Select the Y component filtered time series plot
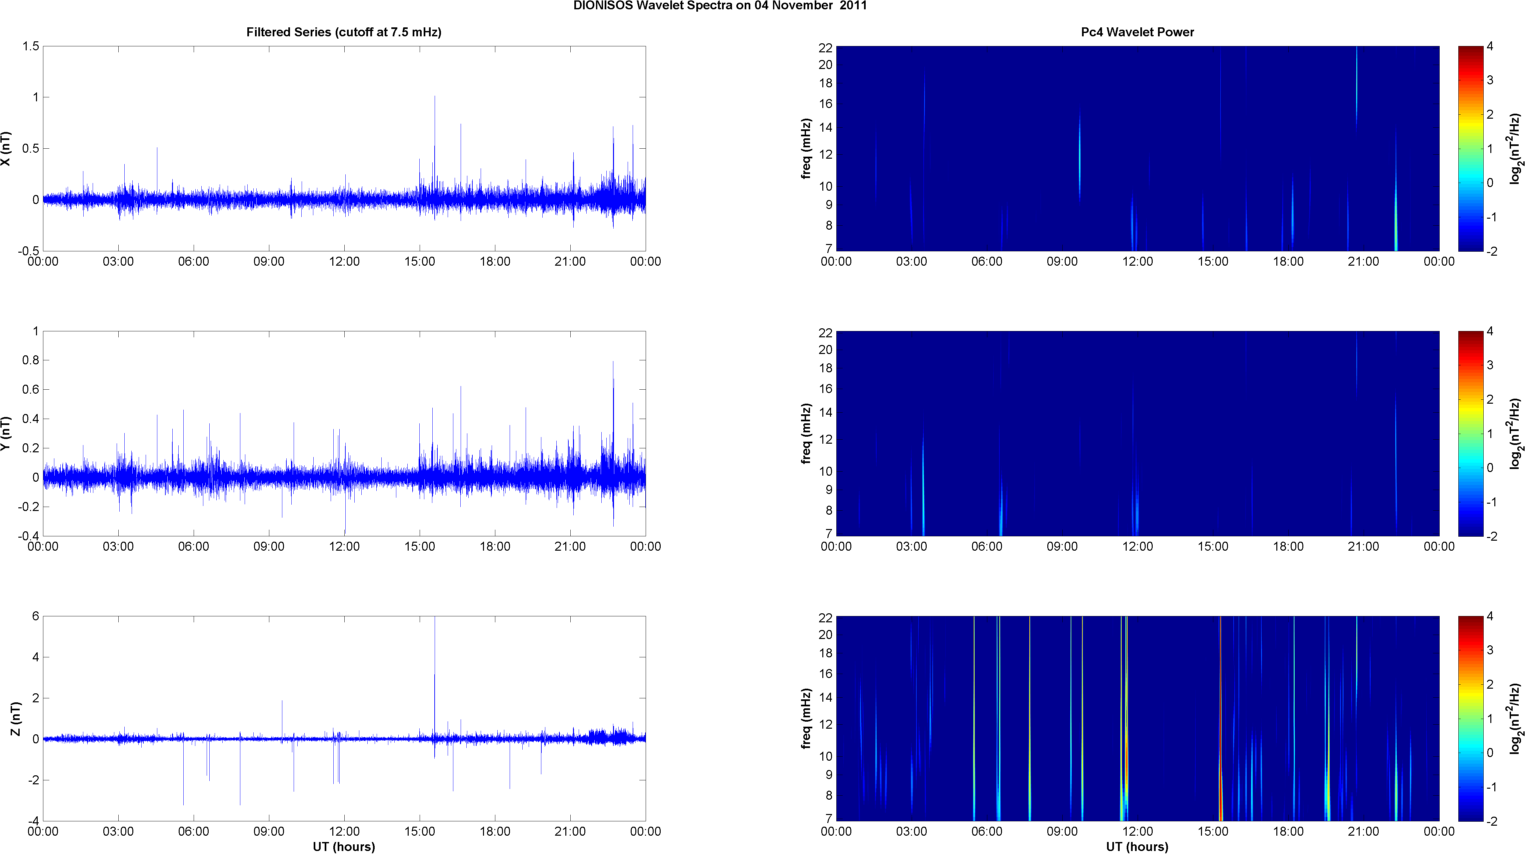The width and height of the screenshot is (1525, 854). pyautogui.click(x=344, y=434)
